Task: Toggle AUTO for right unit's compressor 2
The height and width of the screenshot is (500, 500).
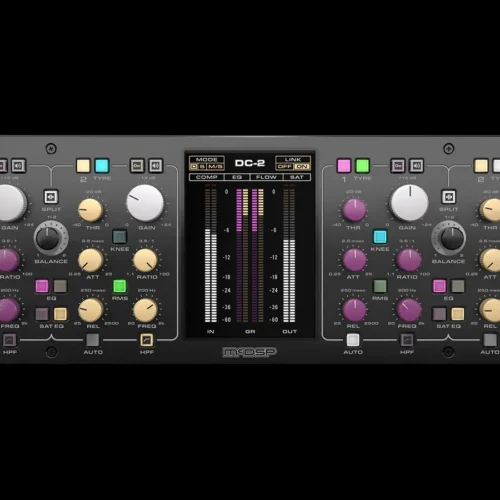Action: tap(490, 340)
